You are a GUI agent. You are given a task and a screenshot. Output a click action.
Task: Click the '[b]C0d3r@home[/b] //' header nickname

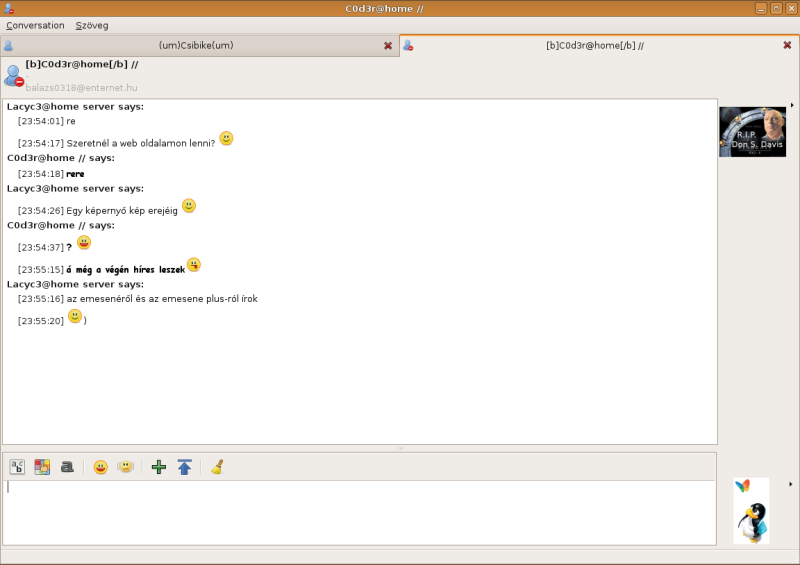point(82,64)
